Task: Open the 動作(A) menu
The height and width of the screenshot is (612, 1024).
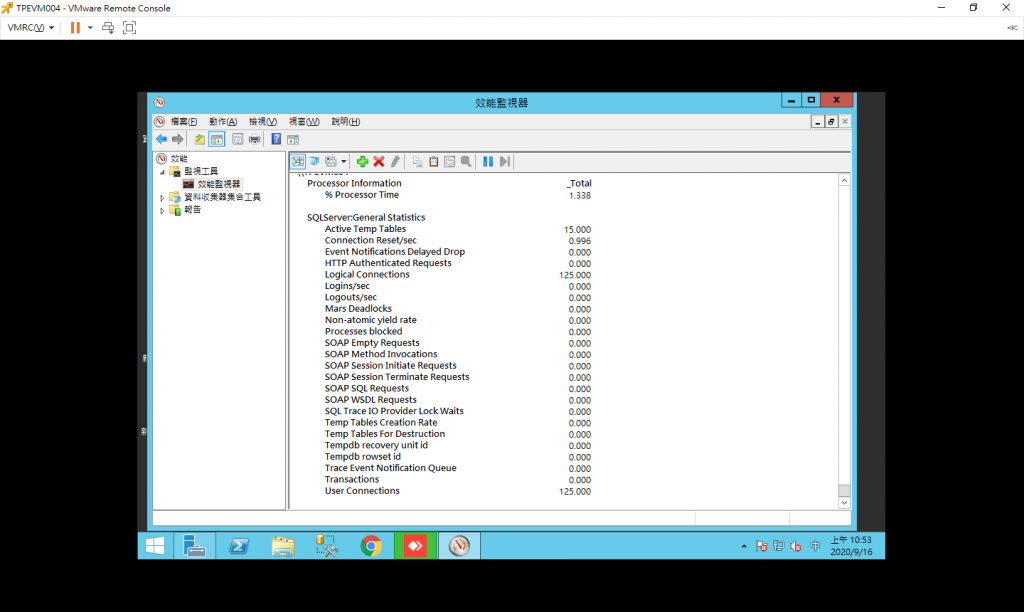Action: pos(223,121)
